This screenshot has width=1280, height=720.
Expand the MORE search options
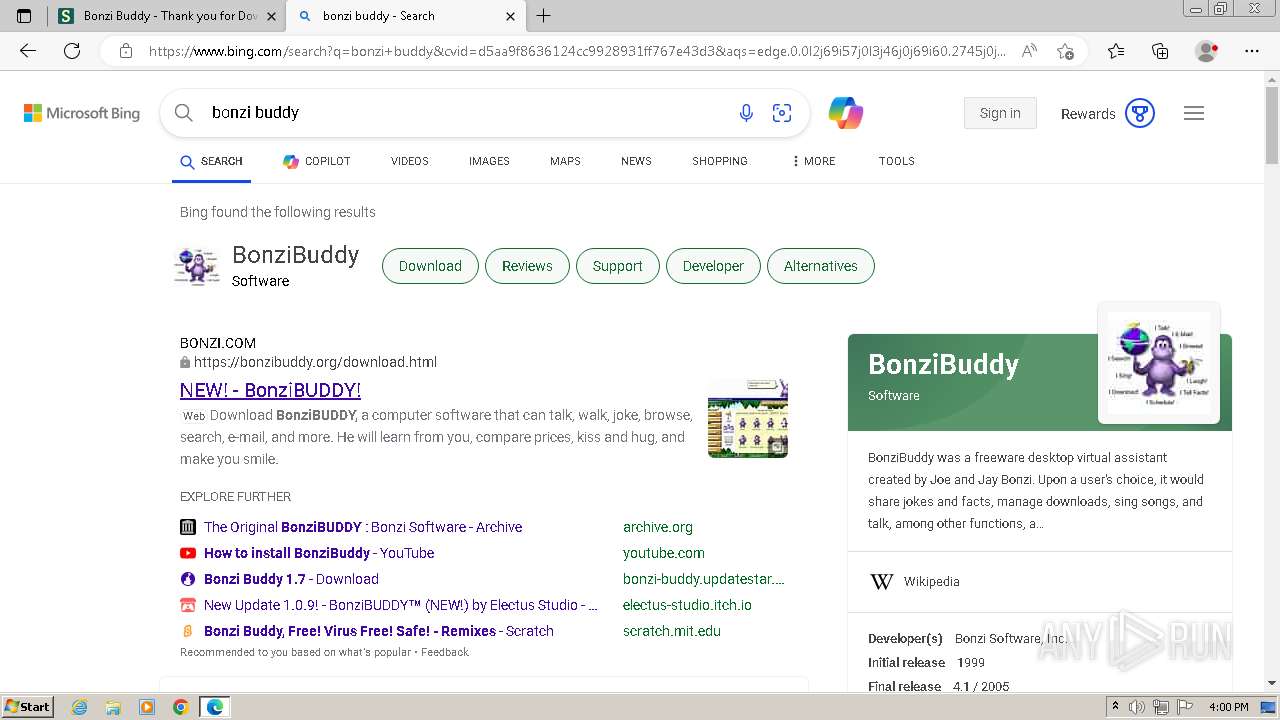click(814, 161)
